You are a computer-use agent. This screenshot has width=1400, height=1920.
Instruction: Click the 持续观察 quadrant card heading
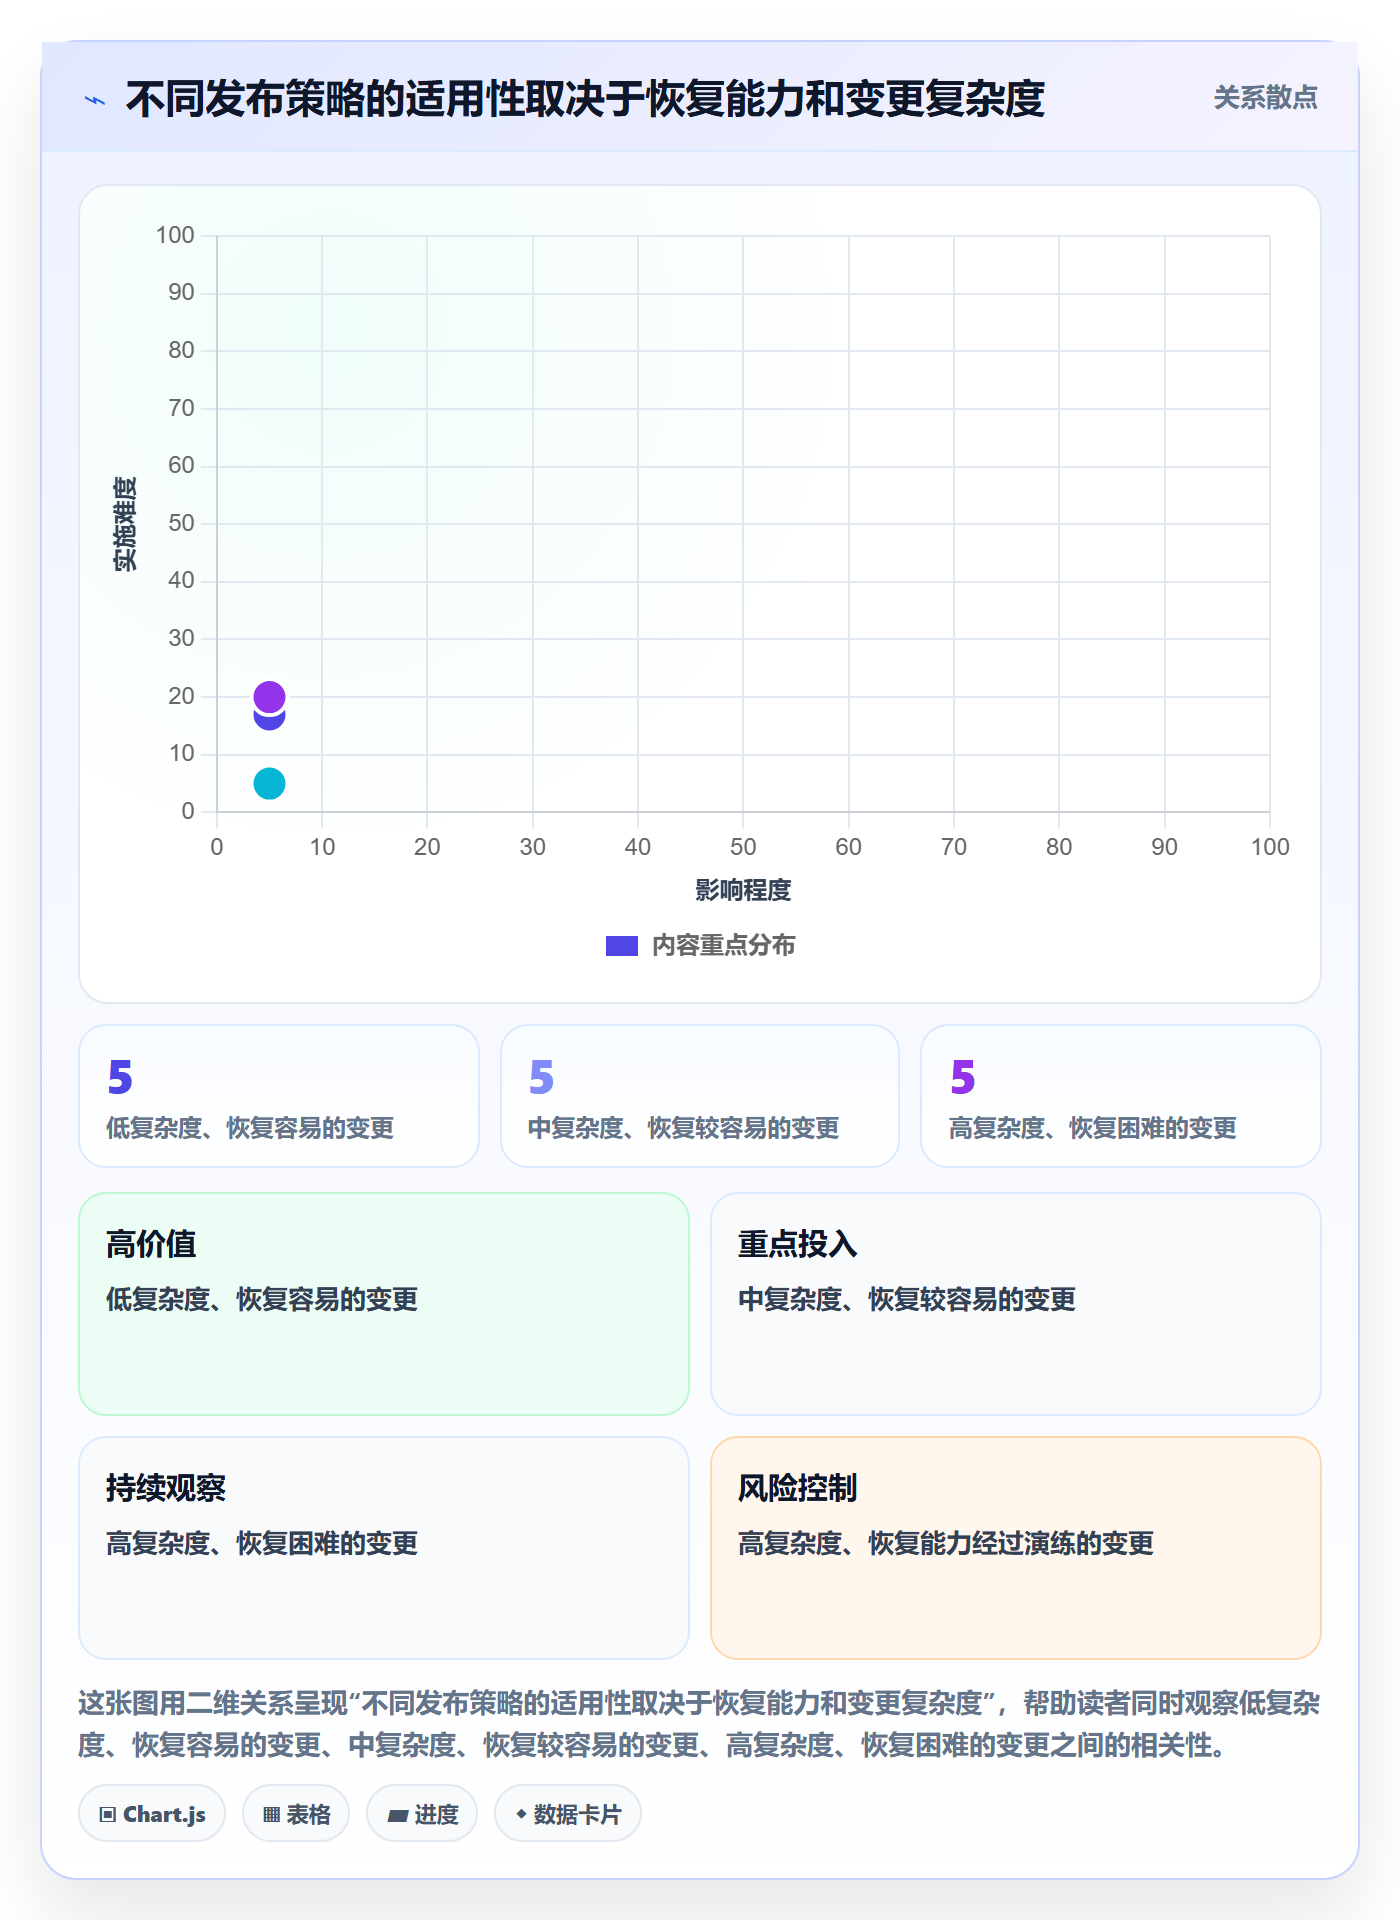[166, 1488]
